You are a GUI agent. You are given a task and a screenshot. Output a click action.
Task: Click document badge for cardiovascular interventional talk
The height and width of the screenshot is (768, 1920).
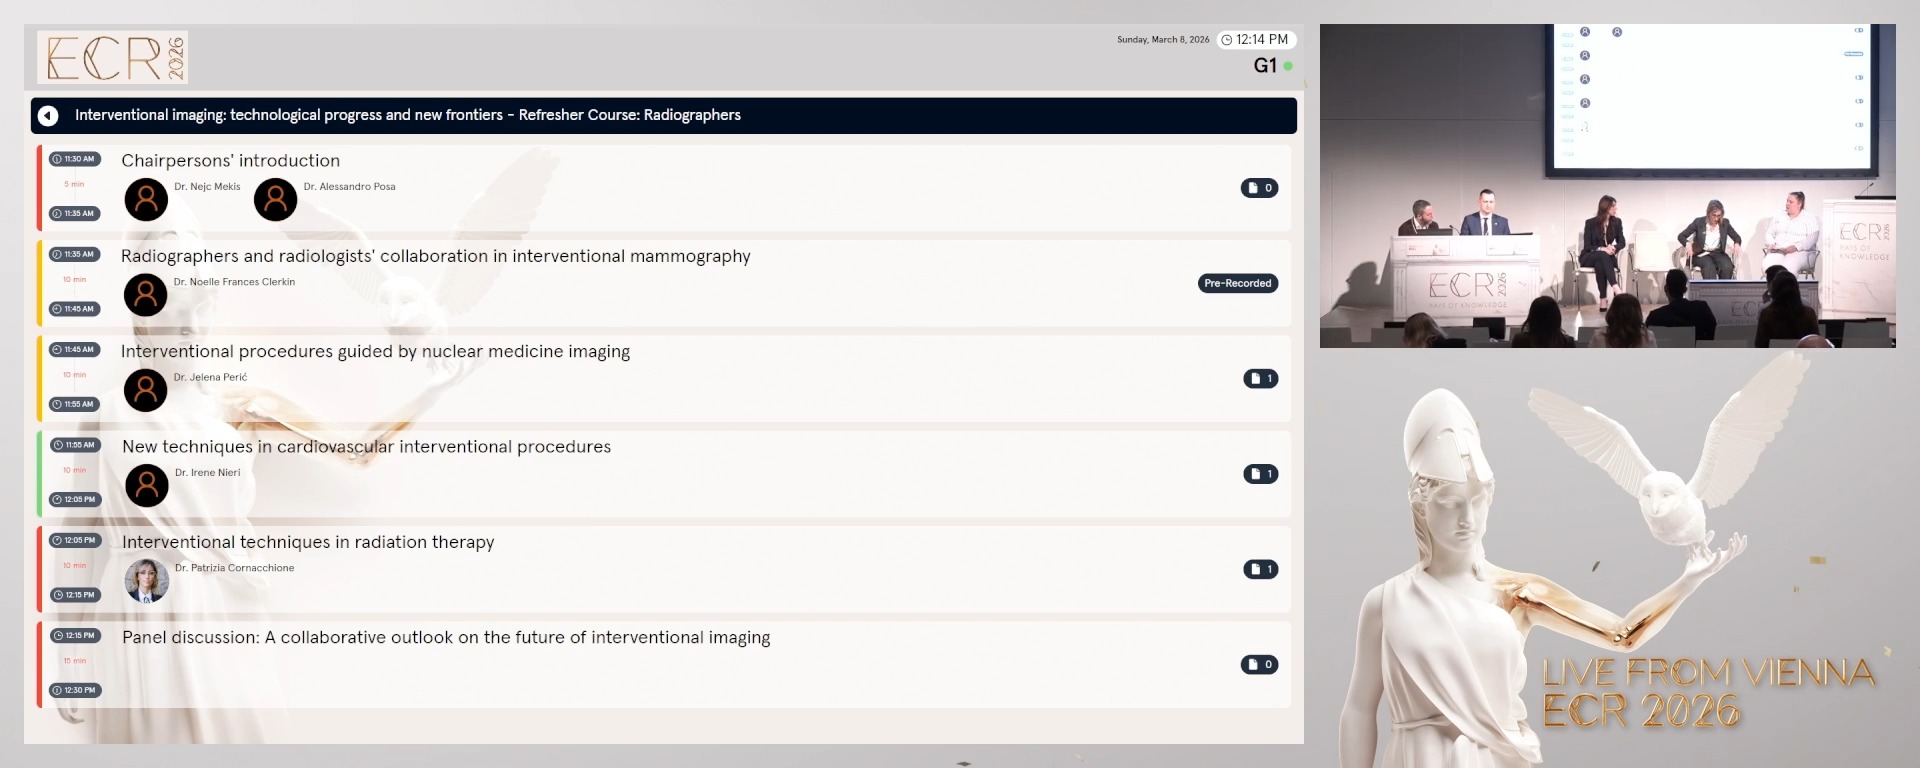pos(1261,474)
